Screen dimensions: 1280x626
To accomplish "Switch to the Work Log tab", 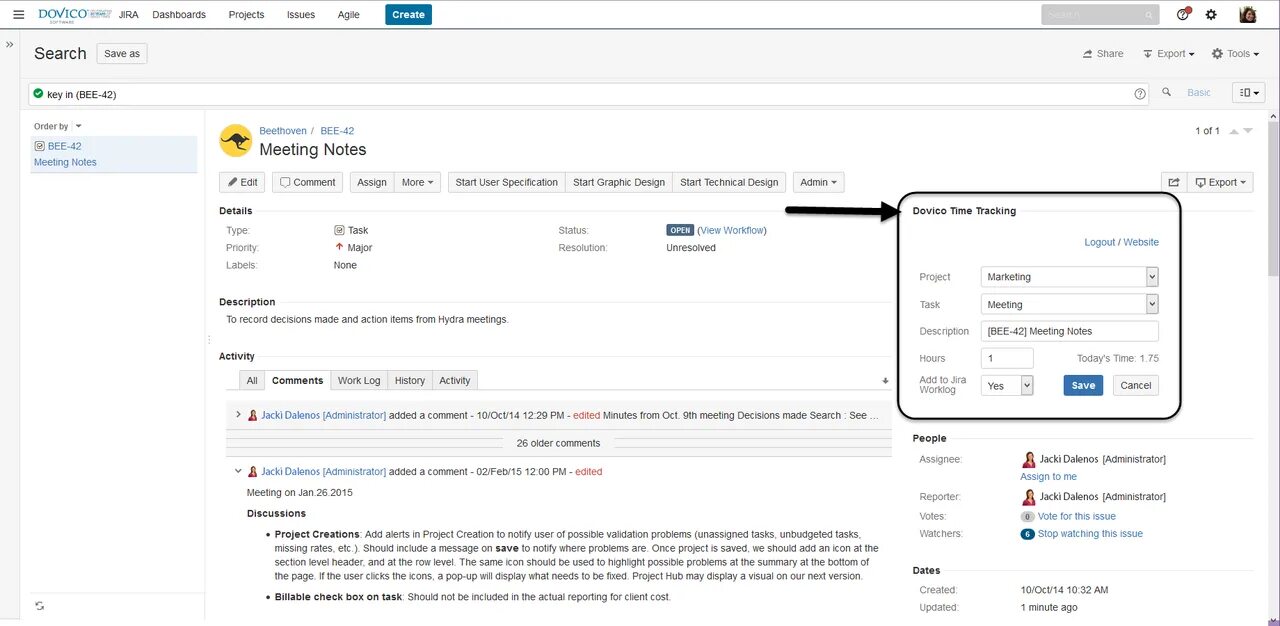I will tap(358, 380).
